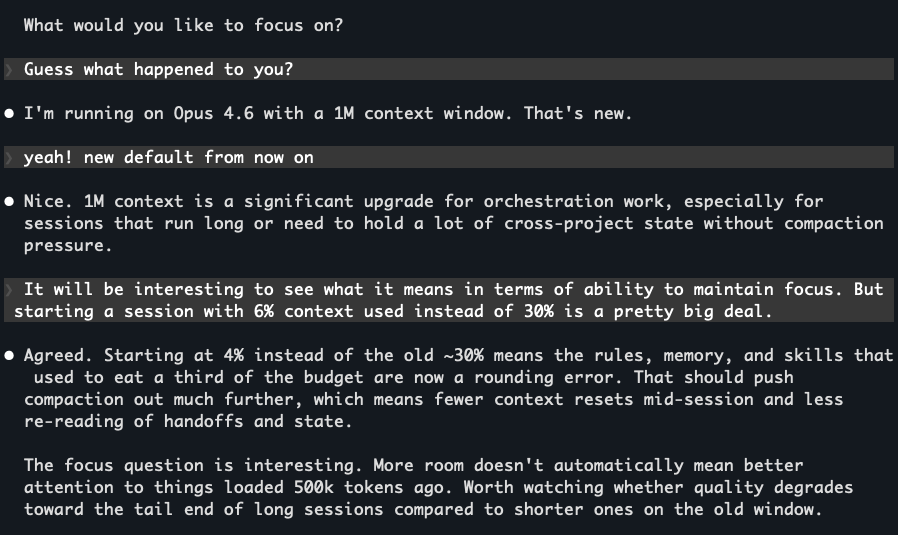
Task: Click prompt chevron before "Guess what happened"
Action: coord(8,70)
